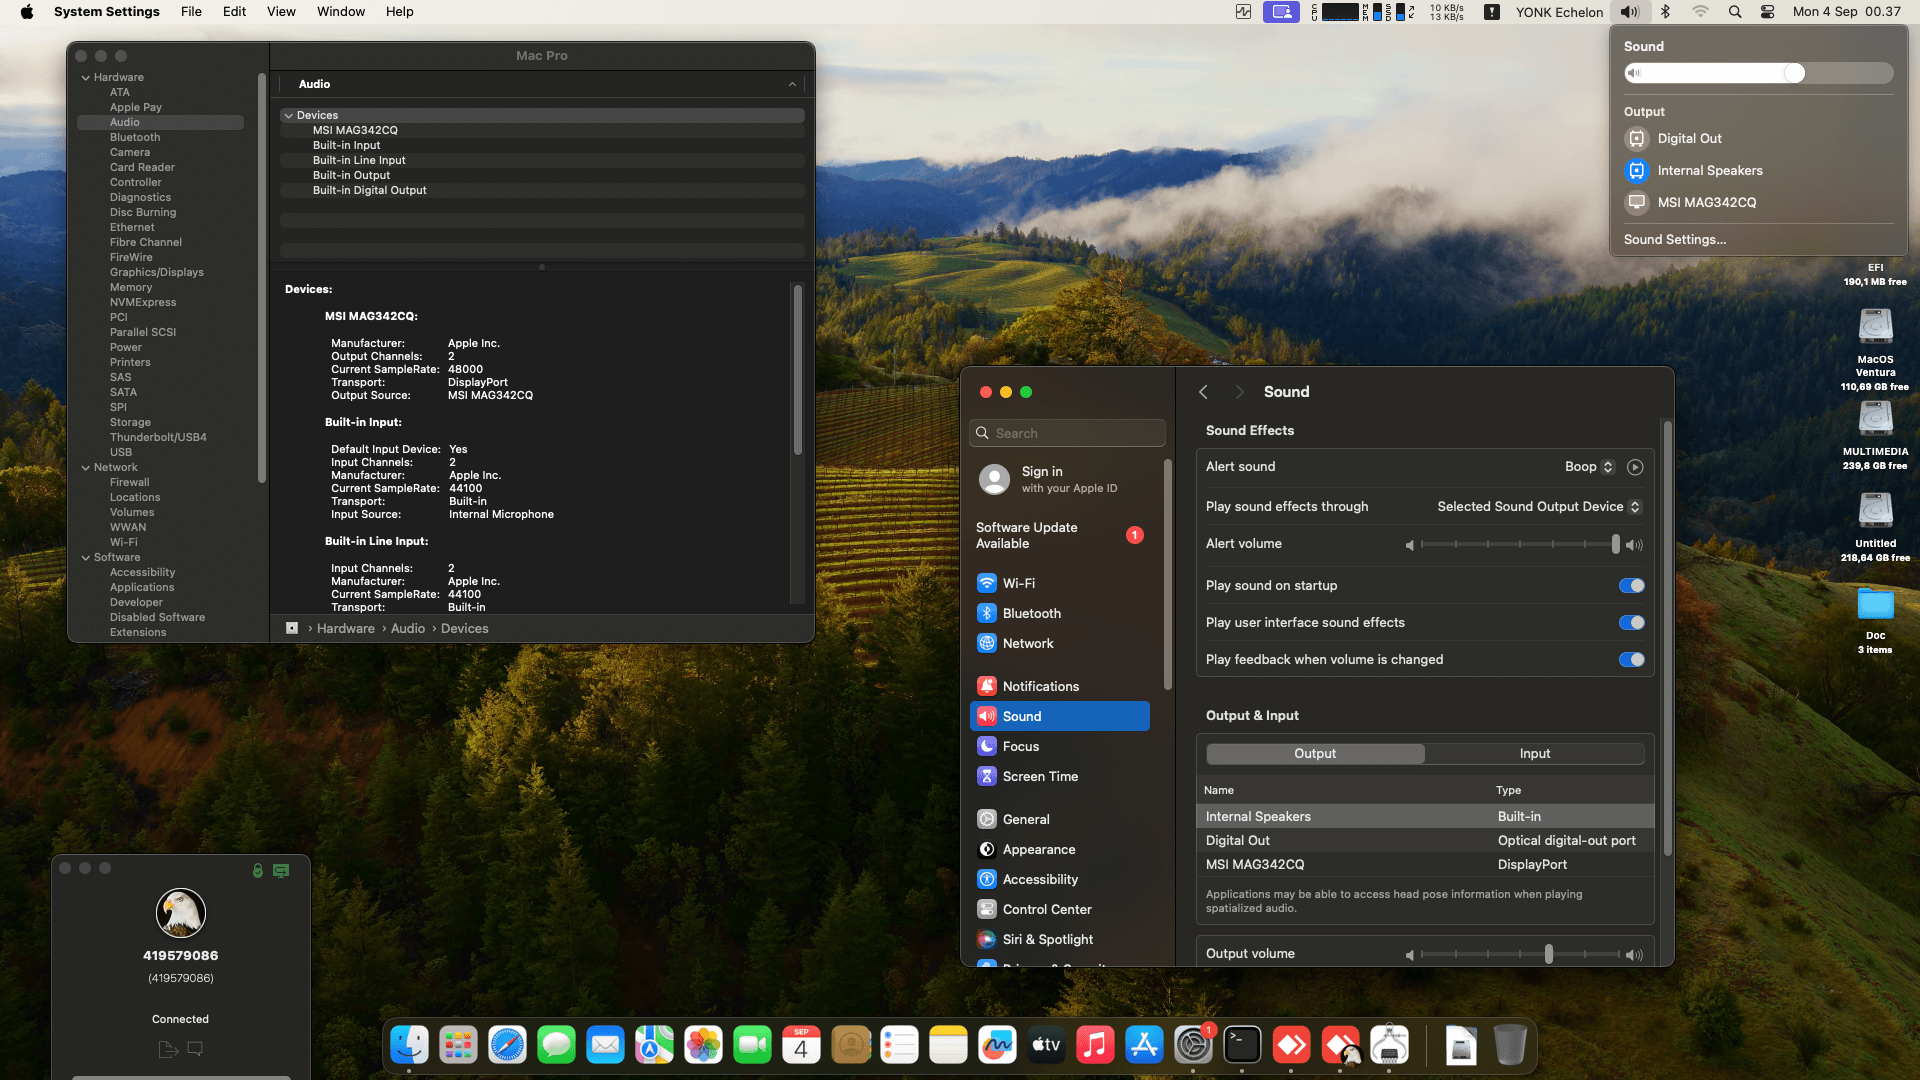Open Terminal from the Dock
Viewport: 1920px width, 1080px height.
point(1242,1045)
